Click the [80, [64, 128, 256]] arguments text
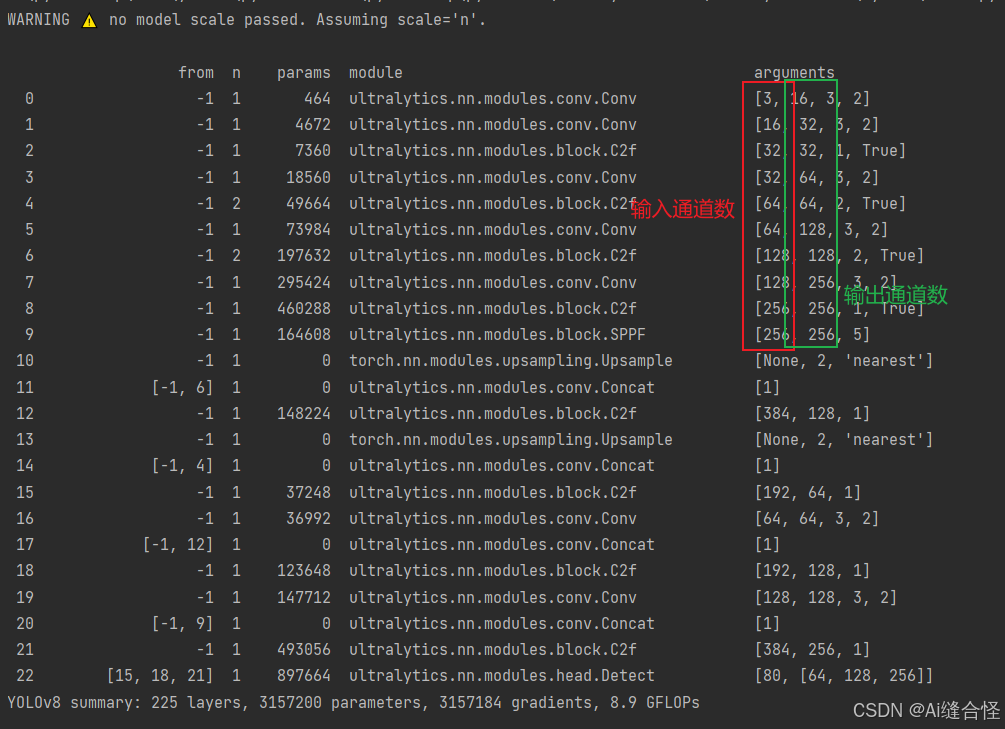 (844, 676)
